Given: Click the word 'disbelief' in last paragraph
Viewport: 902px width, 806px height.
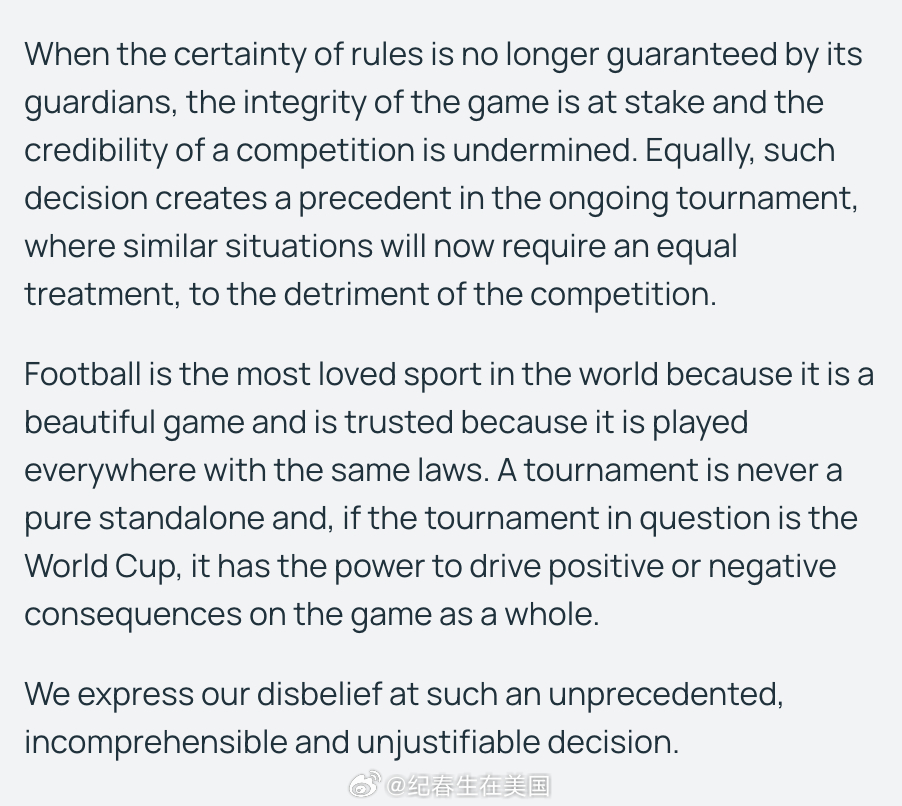Looking at the screenshot, I should 319,694.
